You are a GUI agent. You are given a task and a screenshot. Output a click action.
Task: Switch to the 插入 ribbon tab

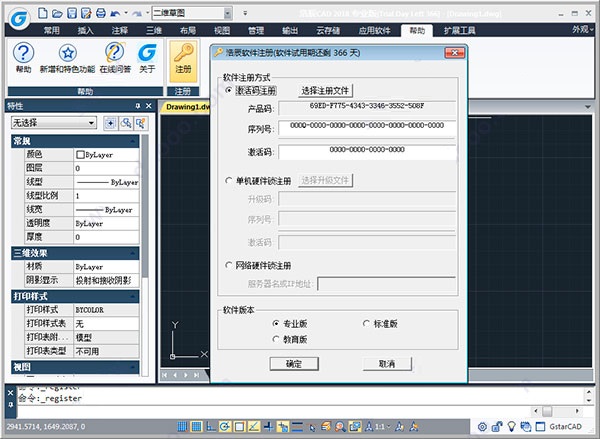pos(84,31)
